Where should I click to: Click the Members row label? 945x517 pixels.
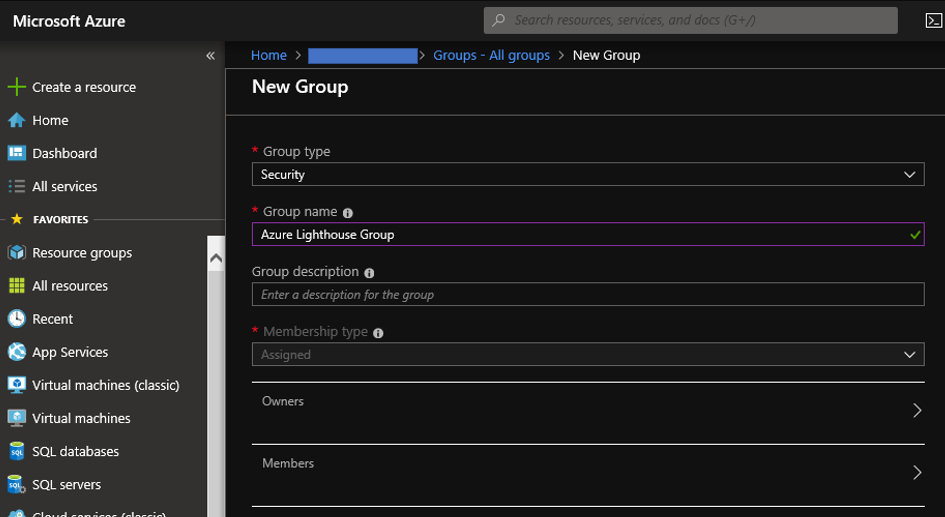click(288, 463)
